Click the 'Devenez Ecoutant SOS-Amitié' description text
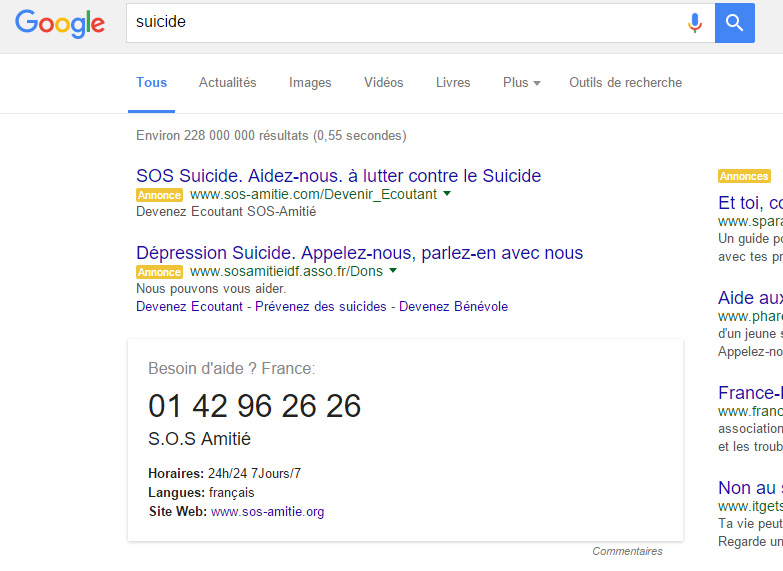 tap(226, 212)
